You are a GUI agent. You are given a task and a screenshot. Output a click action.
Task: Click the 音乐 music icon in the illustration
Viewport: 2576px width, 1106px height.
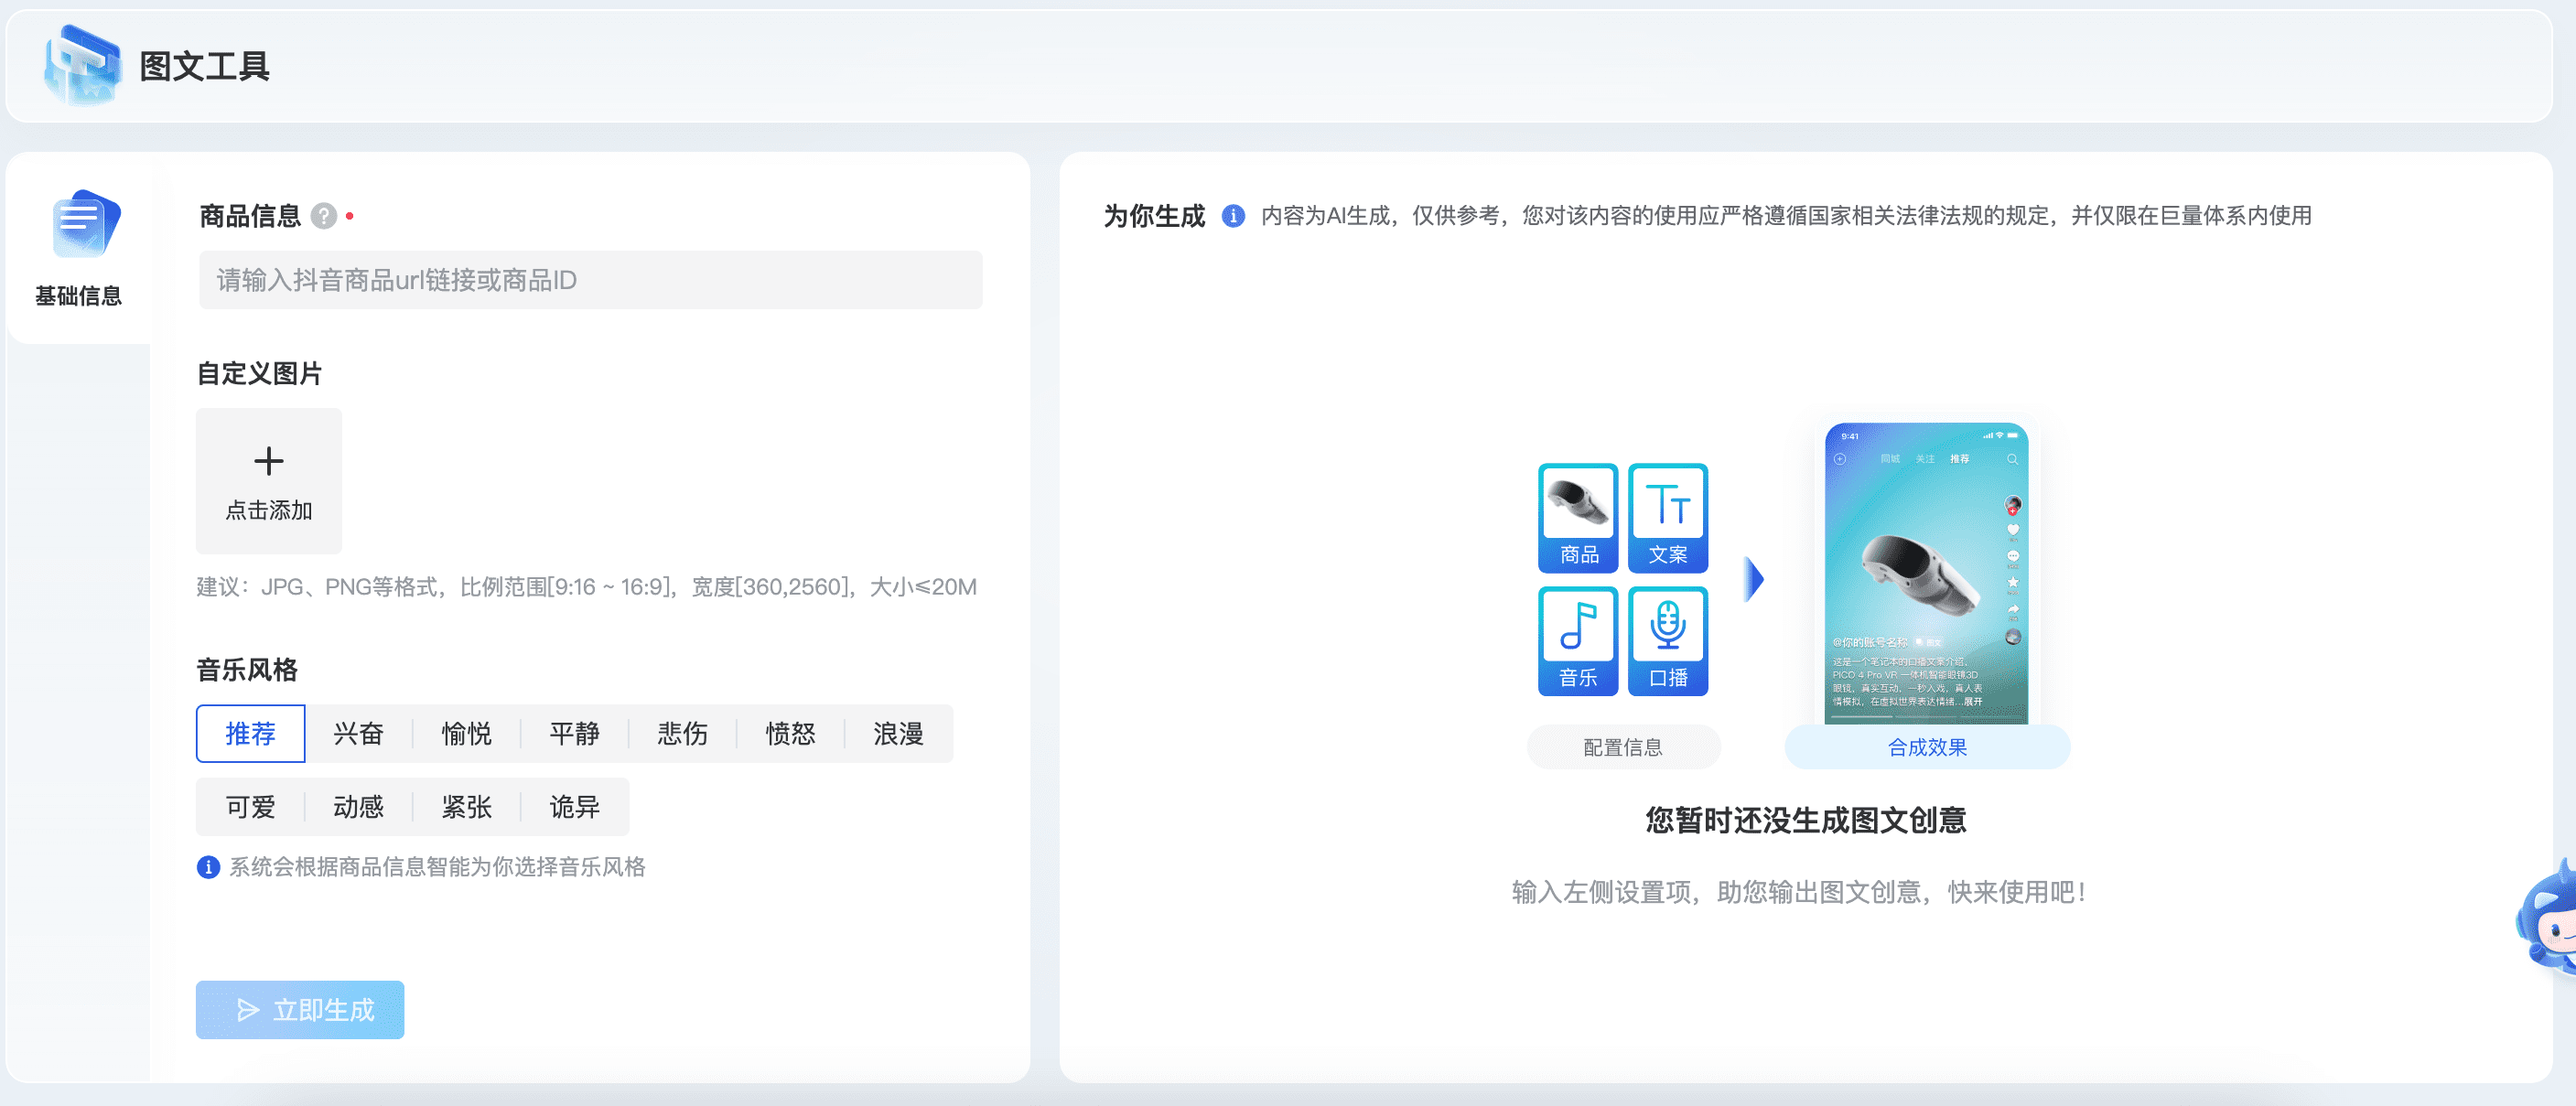click(1578, 641)
